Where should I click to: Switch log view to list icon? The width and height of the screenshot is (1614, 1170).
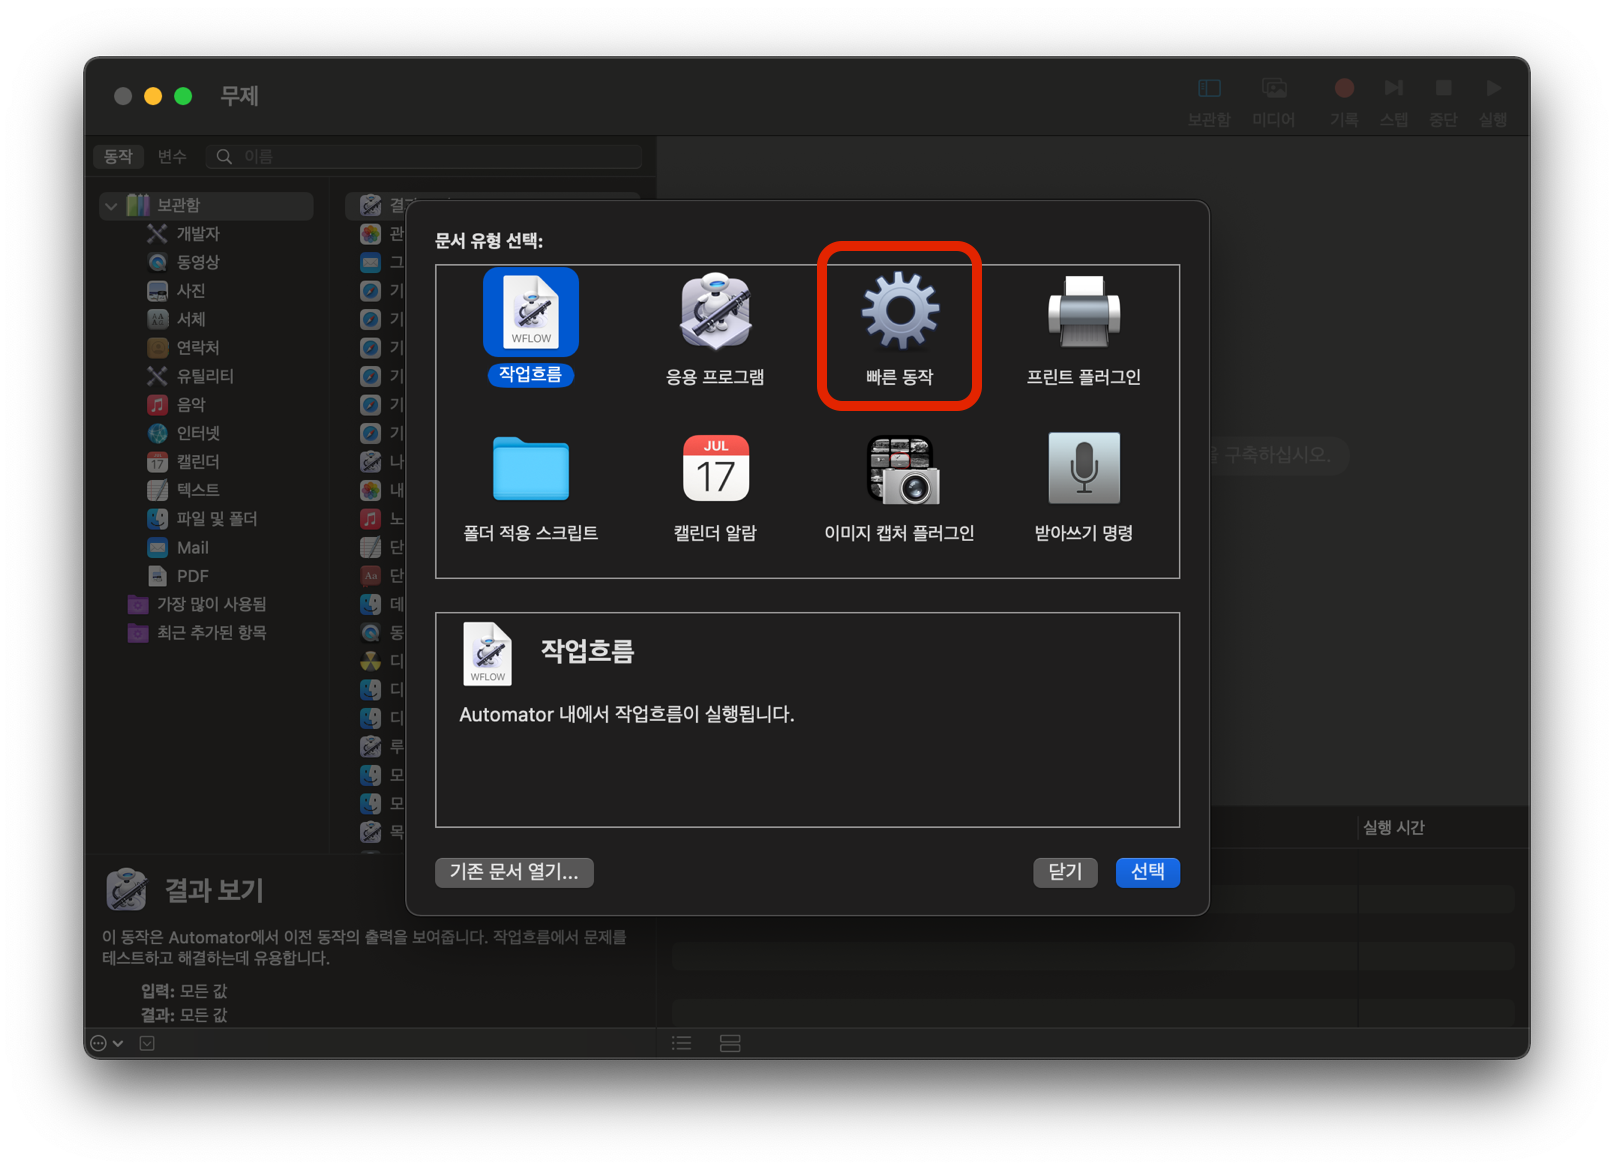(682, 1043)
